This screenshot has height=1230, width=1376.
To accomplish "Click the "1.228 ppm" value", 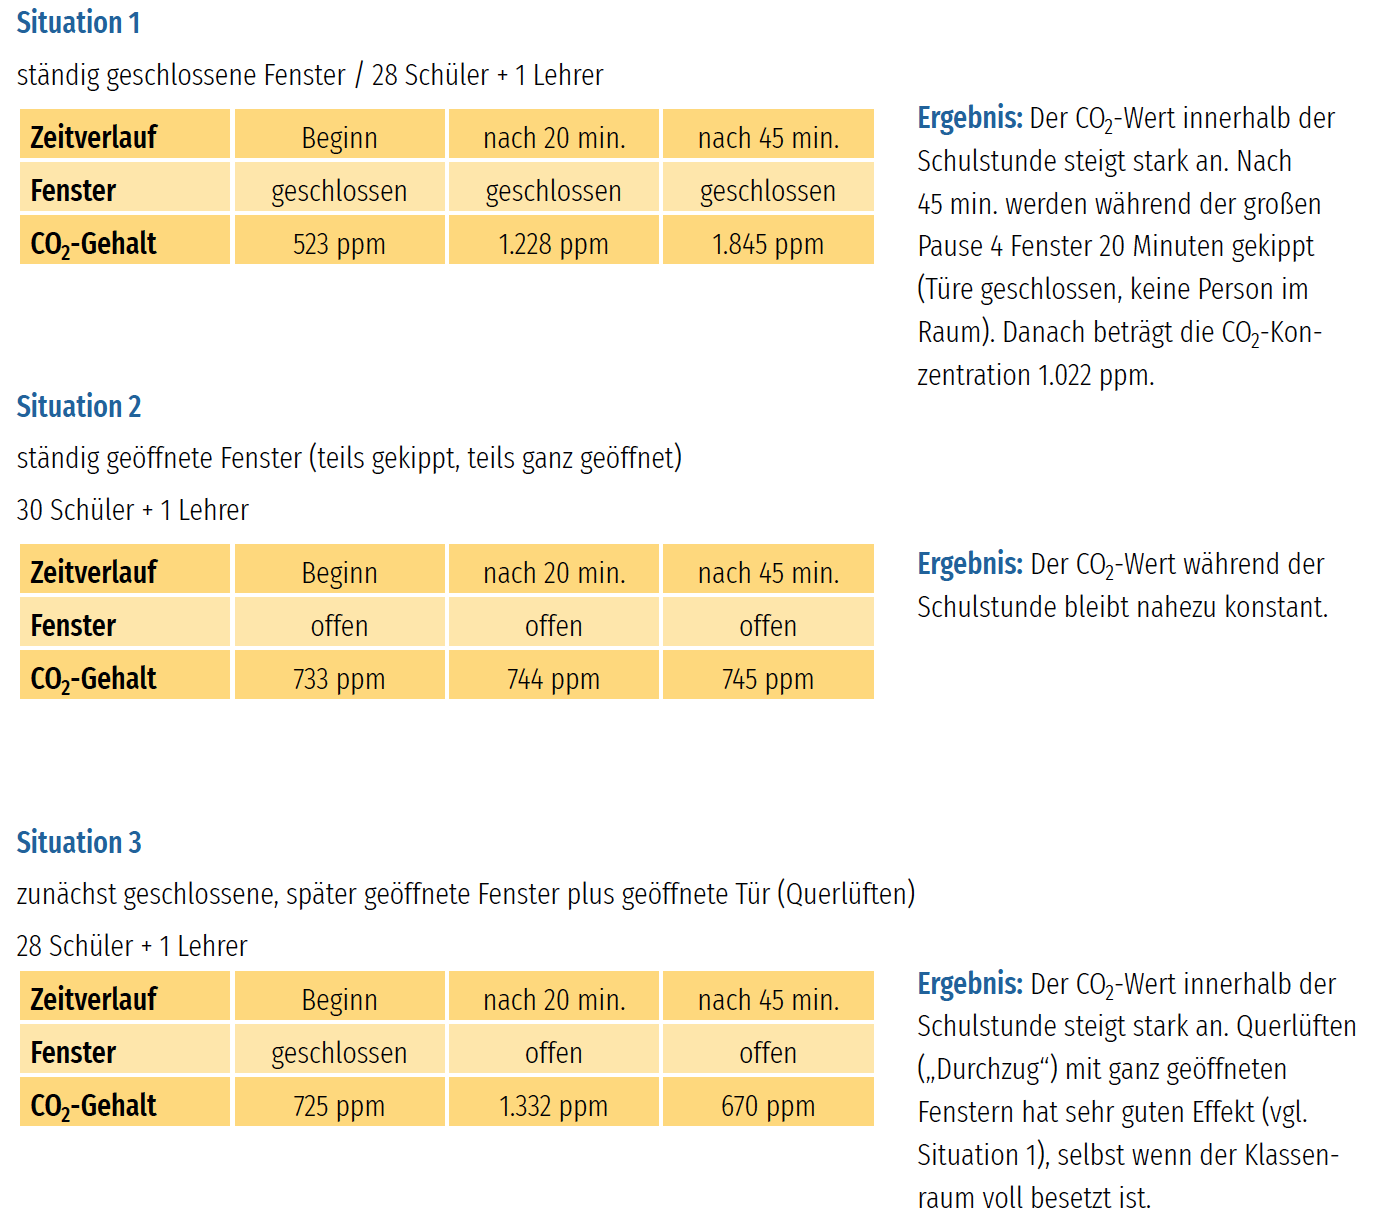I will click(553, 244).
